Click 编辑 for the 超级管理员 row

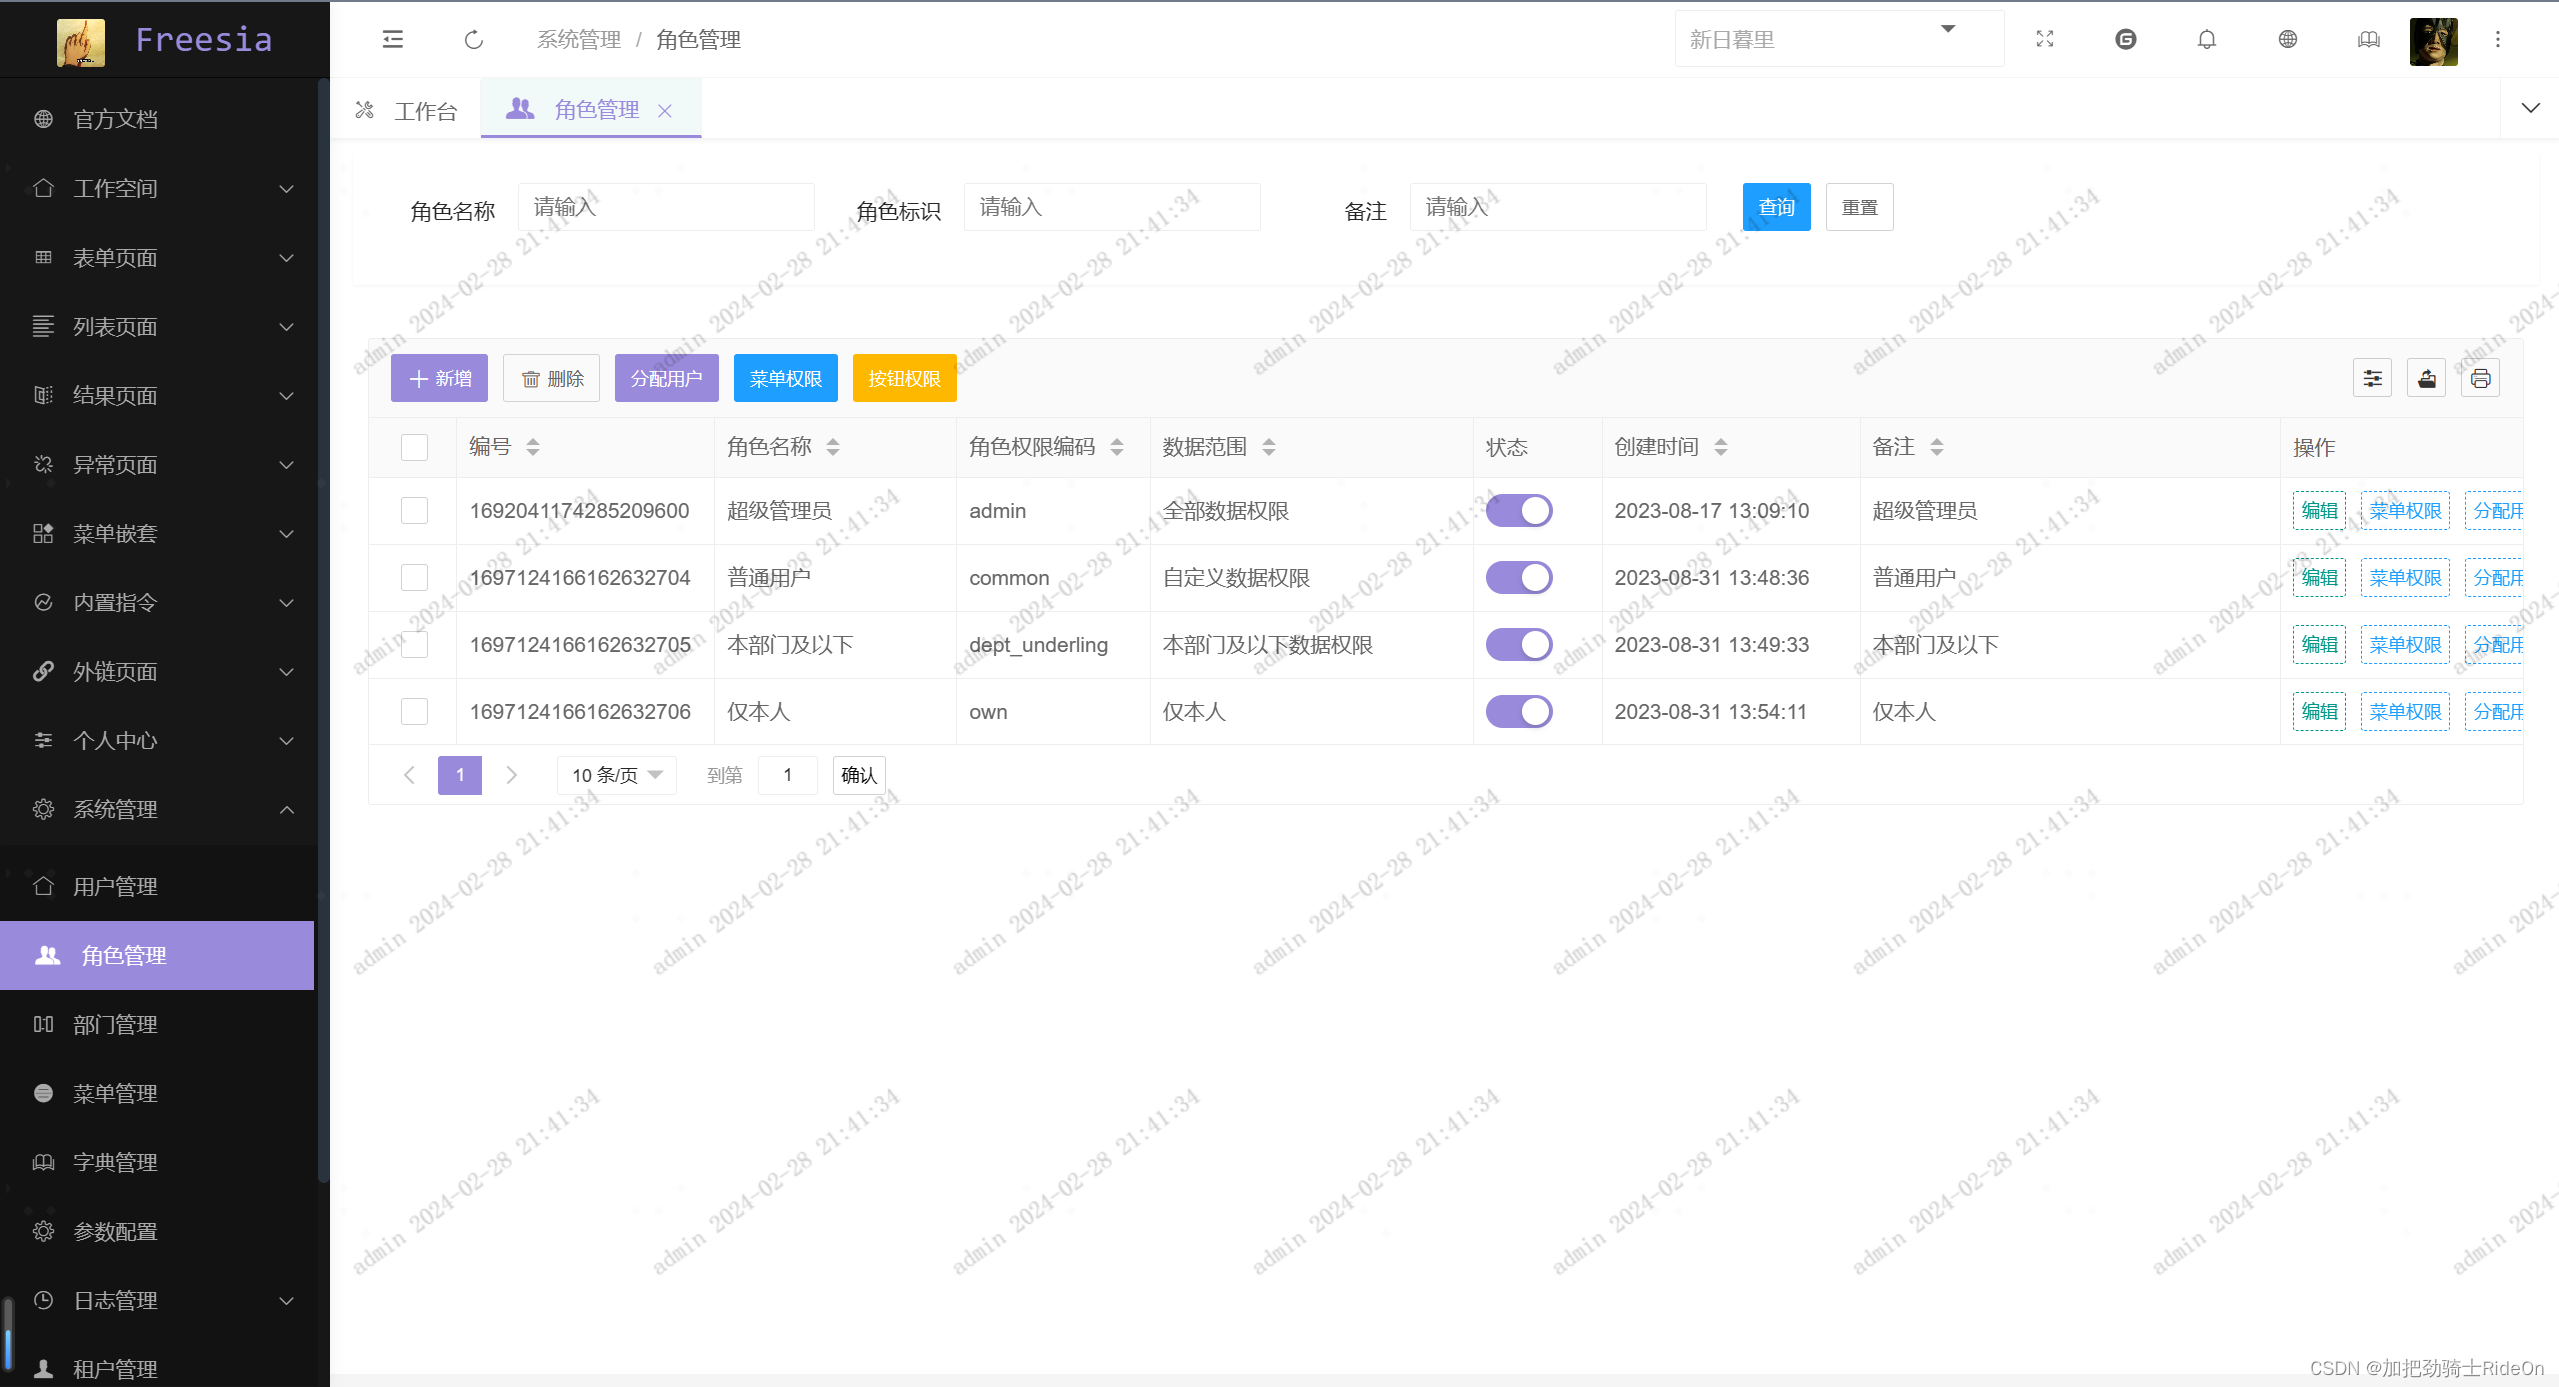click(2319, 511)
